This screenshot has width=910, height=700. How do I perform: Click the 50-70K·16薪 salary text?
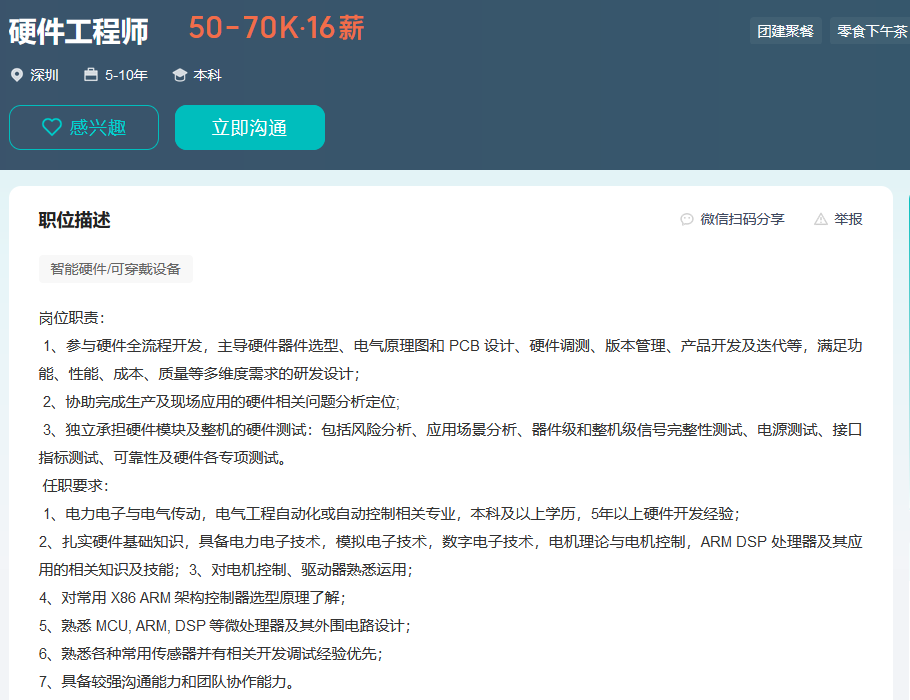point(276,29)
